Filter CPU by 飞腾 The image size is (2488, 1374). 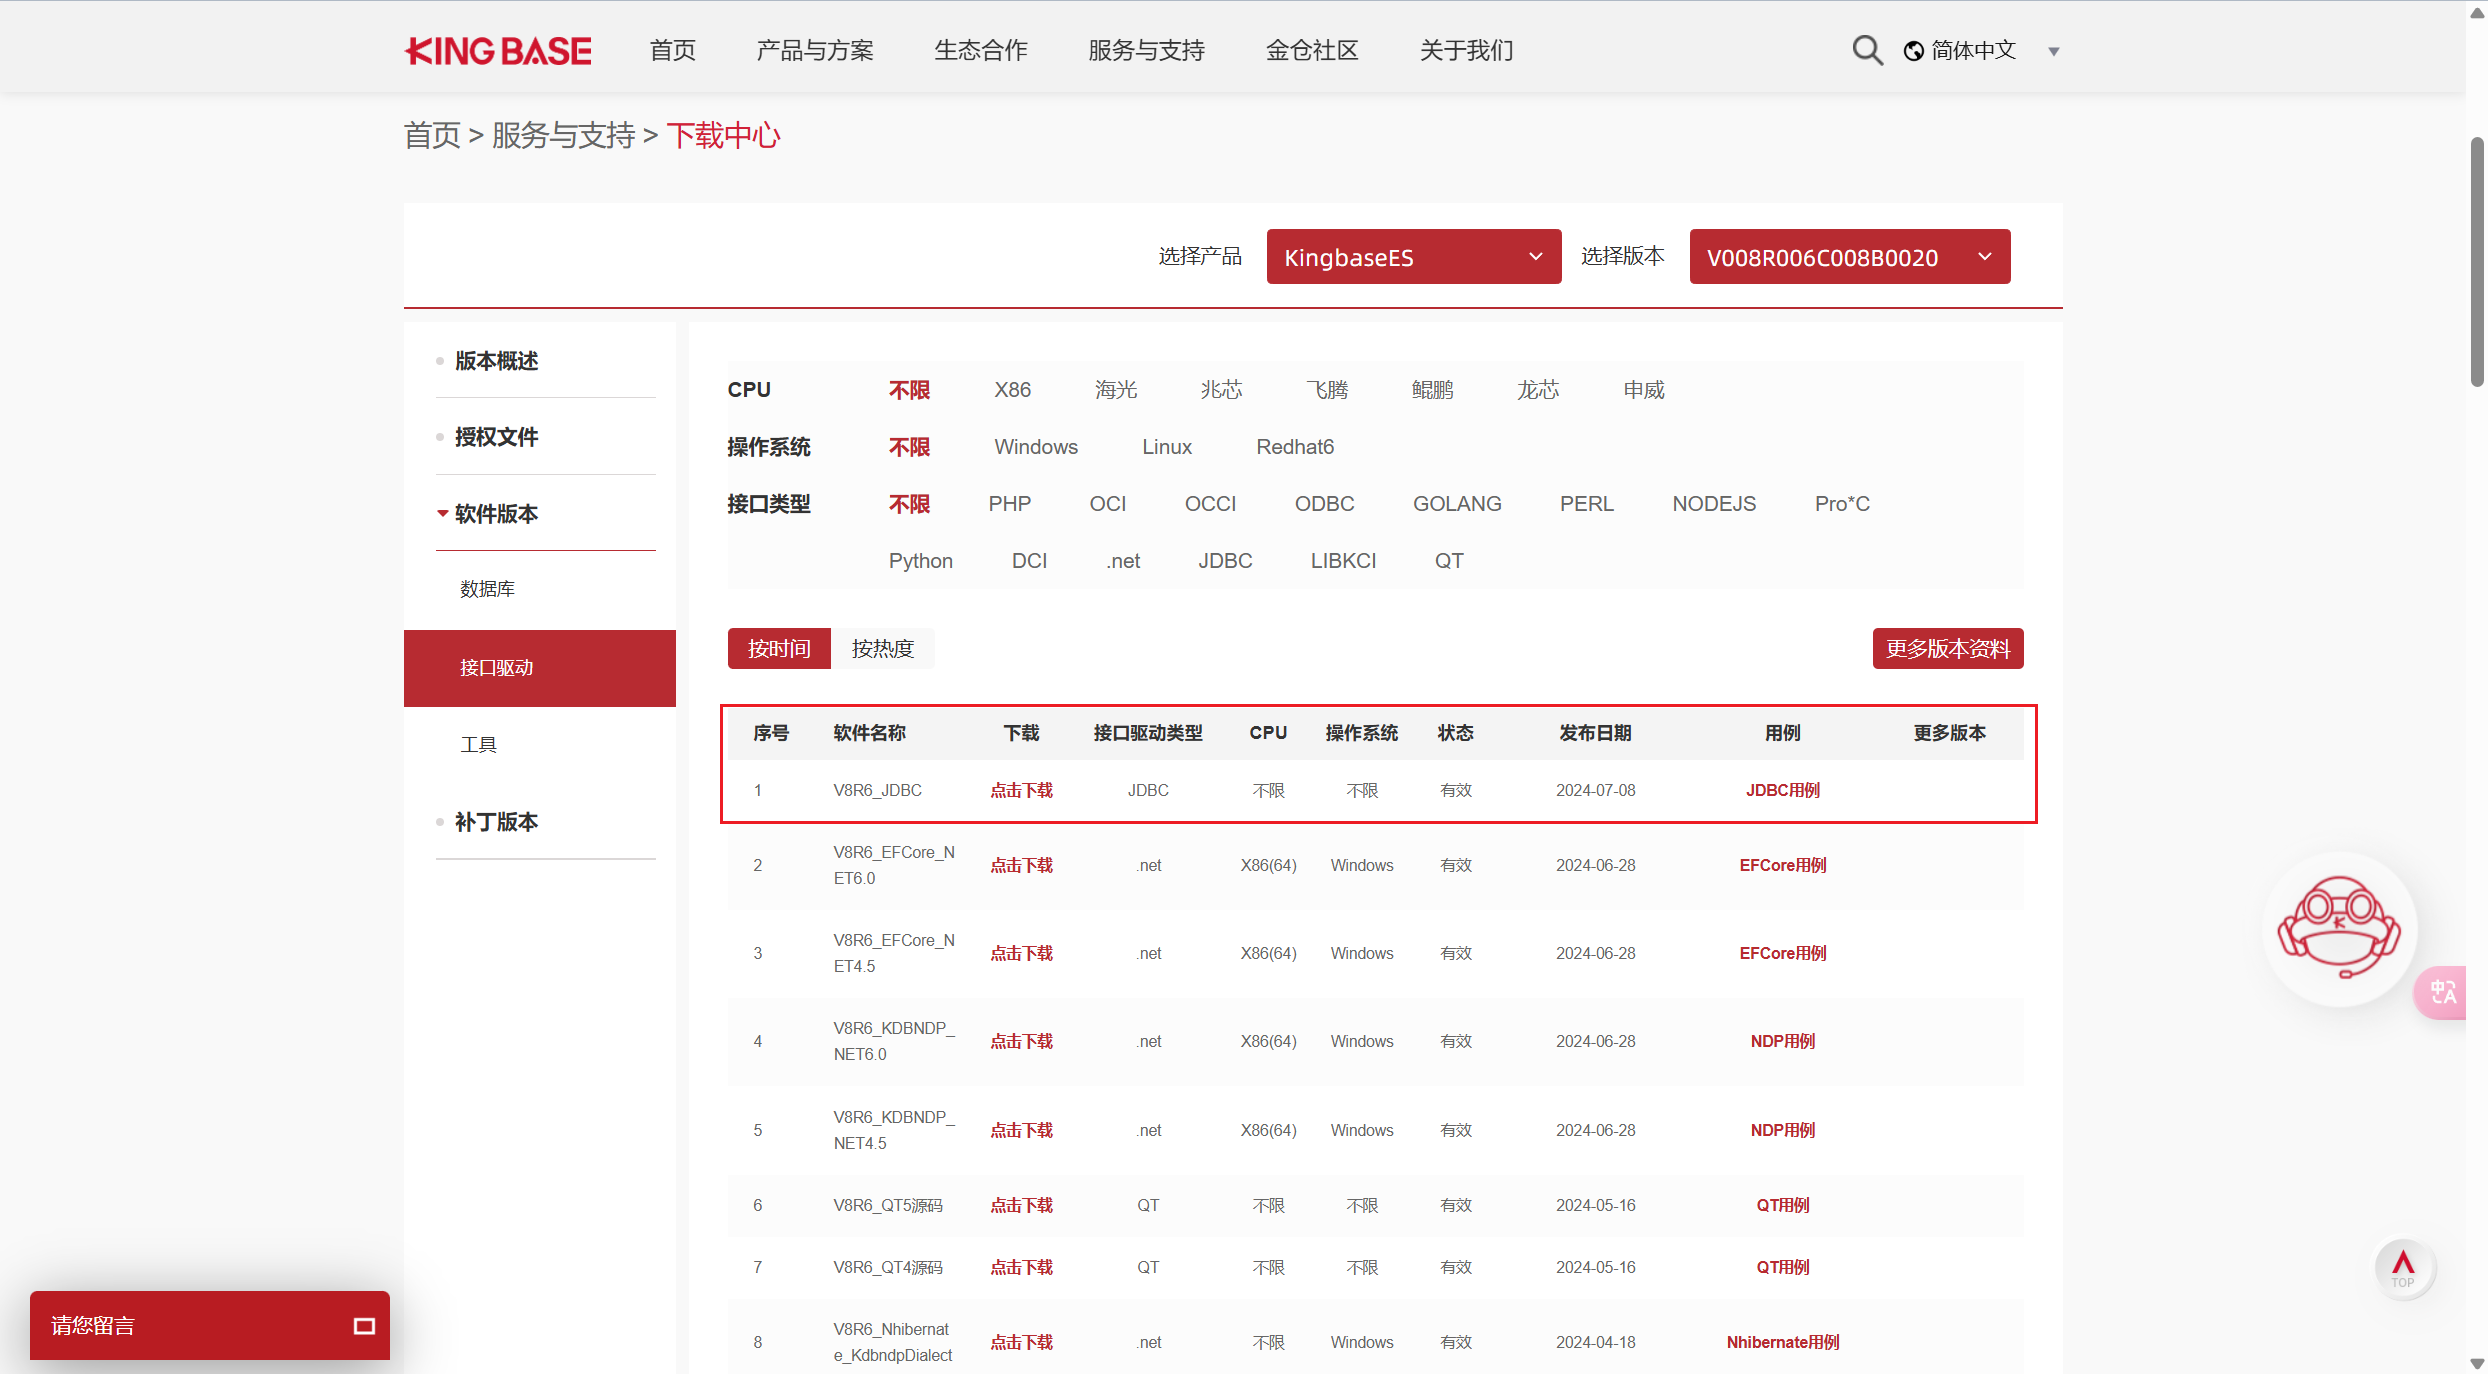point(1327,390)
